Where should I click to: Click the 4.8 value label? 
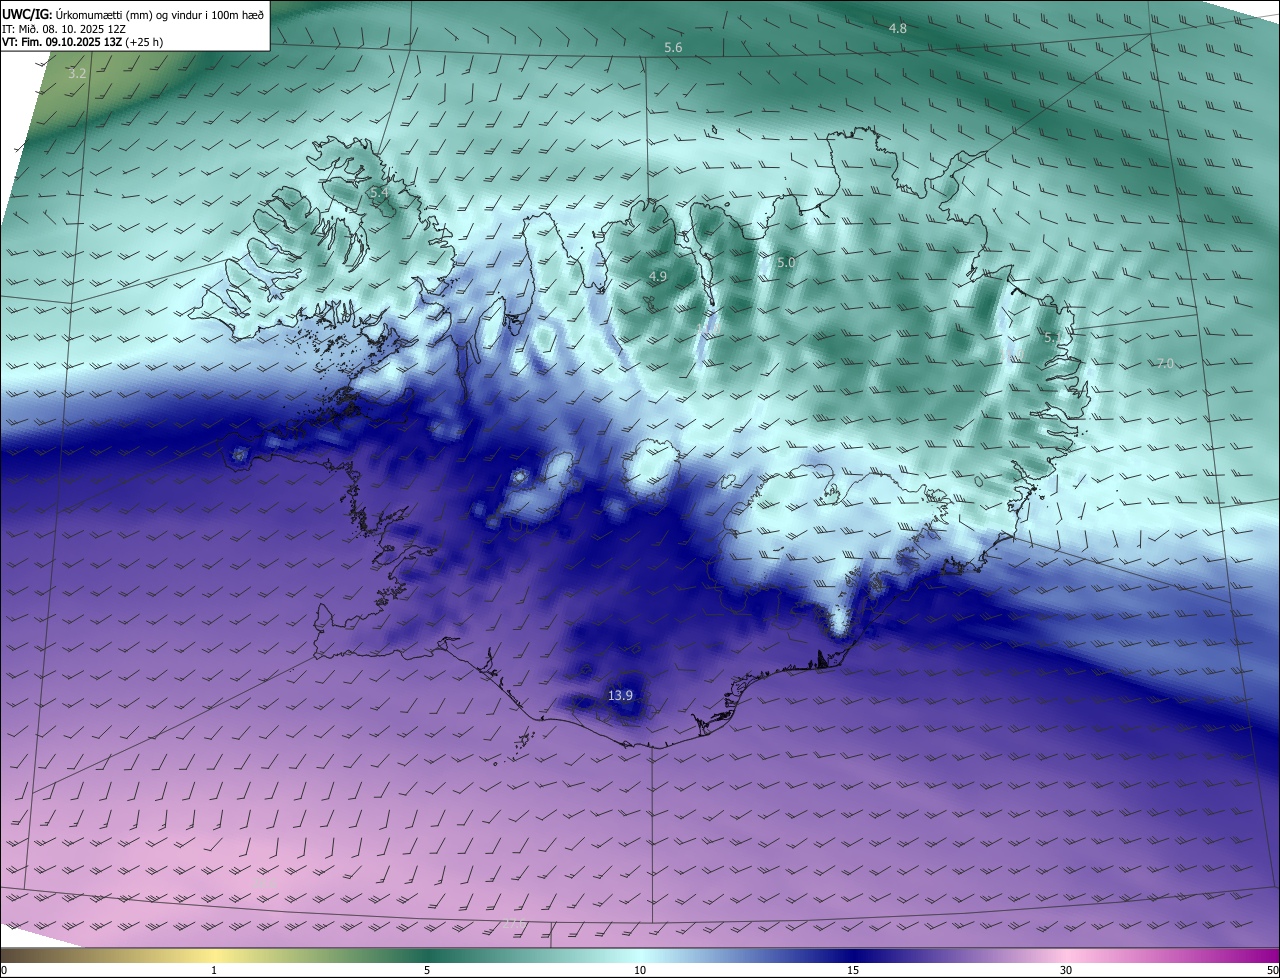tap(898, 28)
